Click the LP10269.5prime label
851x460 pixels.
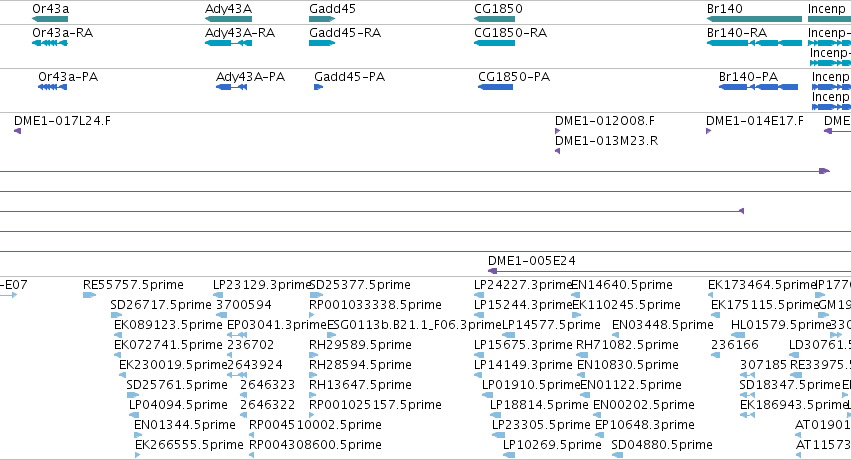click(552, 444)
